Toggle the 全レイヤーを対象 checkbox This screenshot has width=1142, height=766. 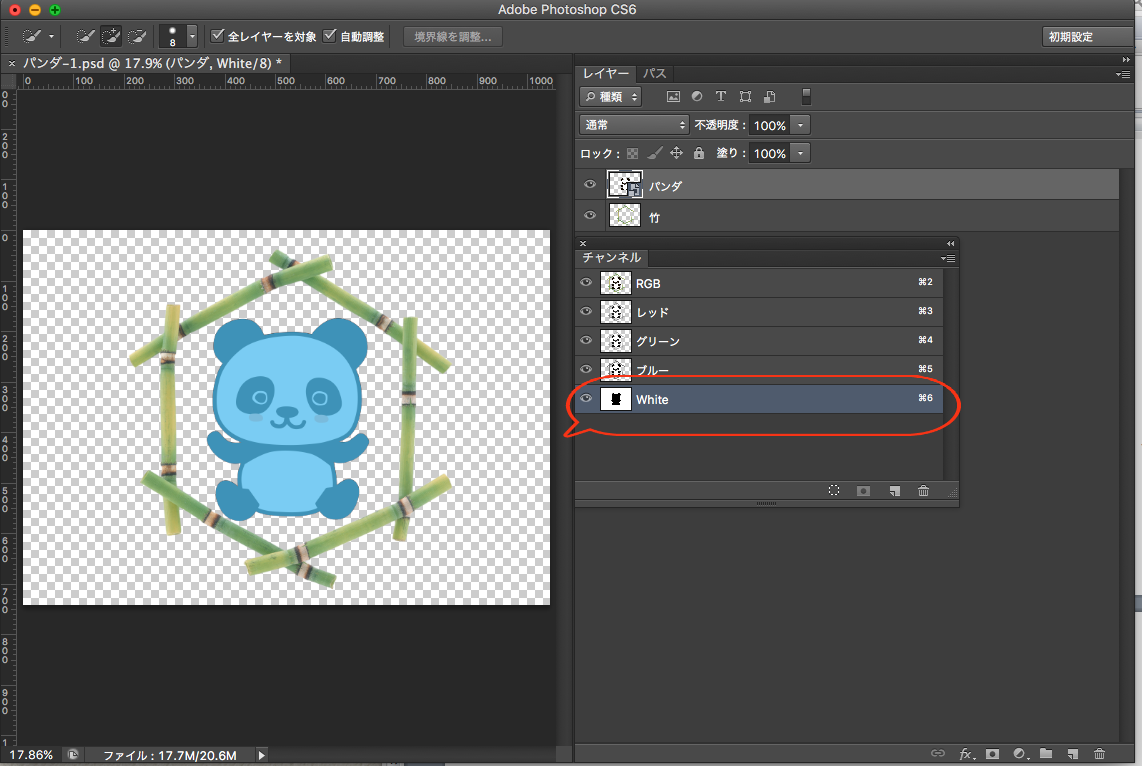pyautogui.click(x=218, y=37)
